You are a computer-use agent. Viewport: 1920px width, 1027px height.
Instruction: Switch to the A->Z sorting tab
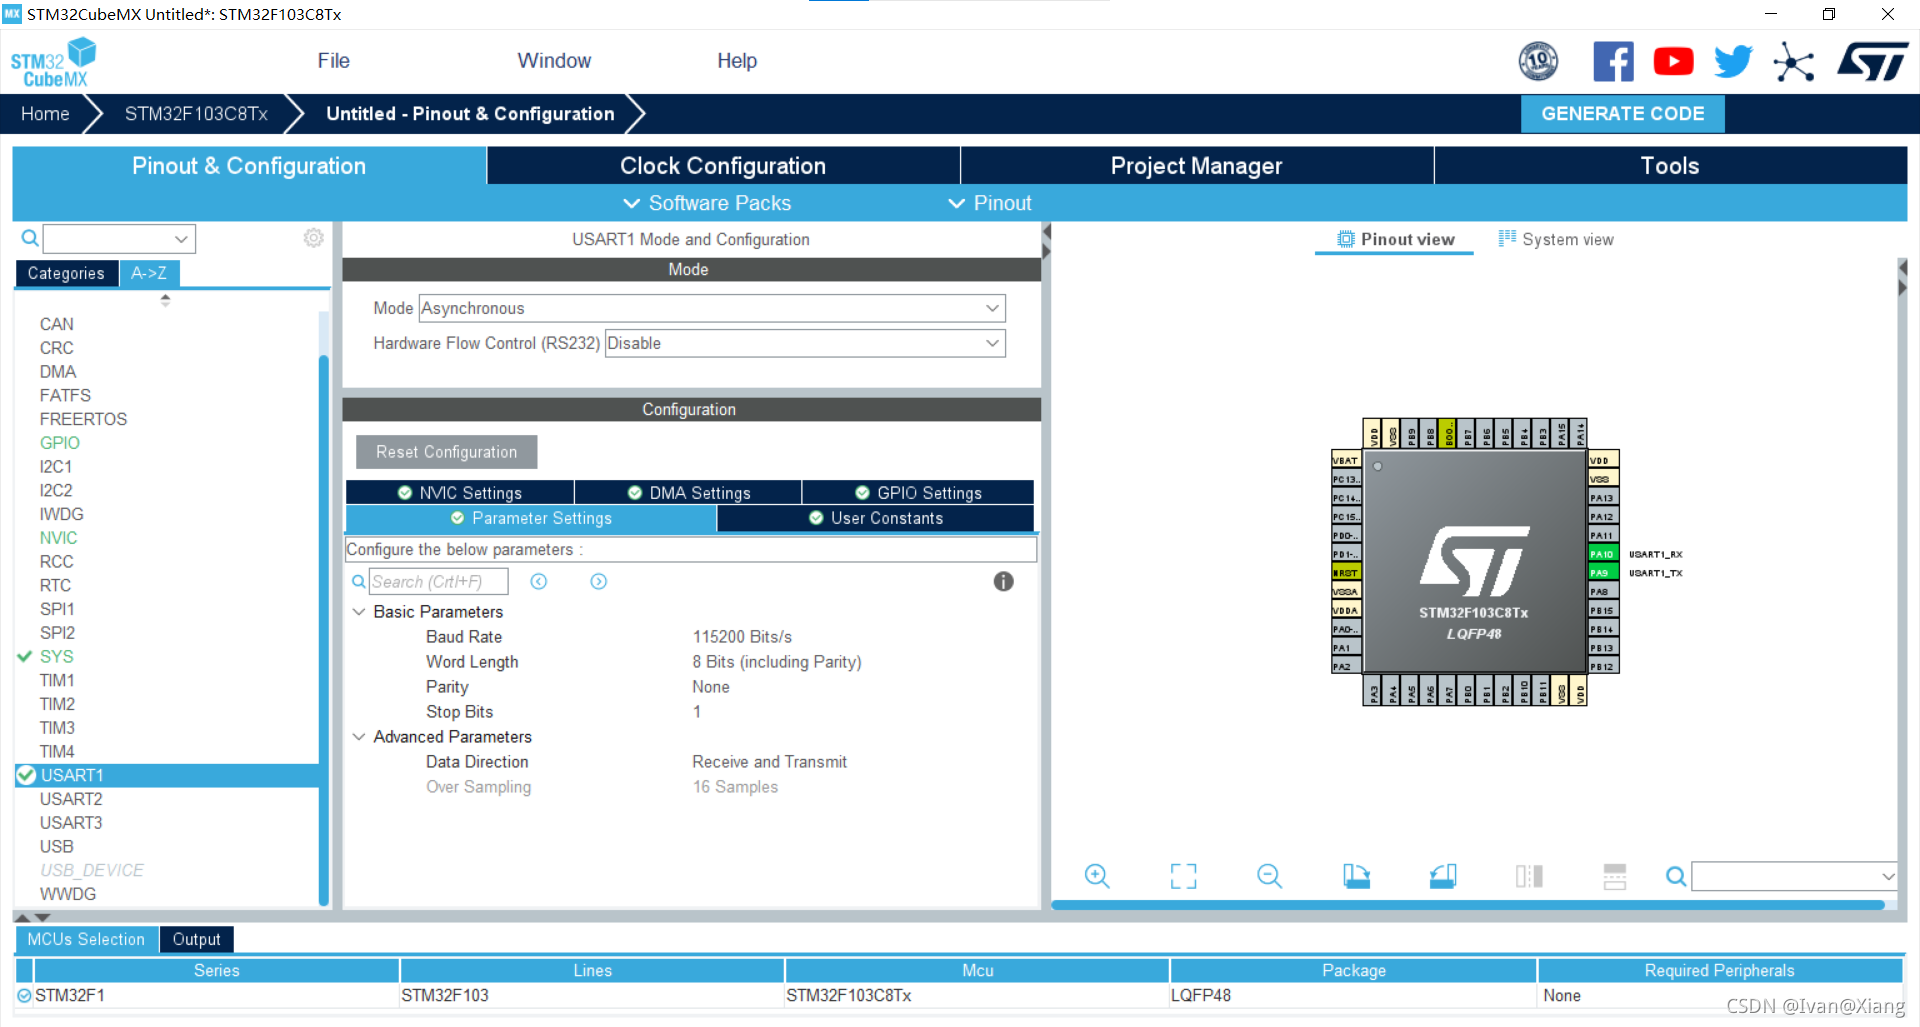click(149, 273)
